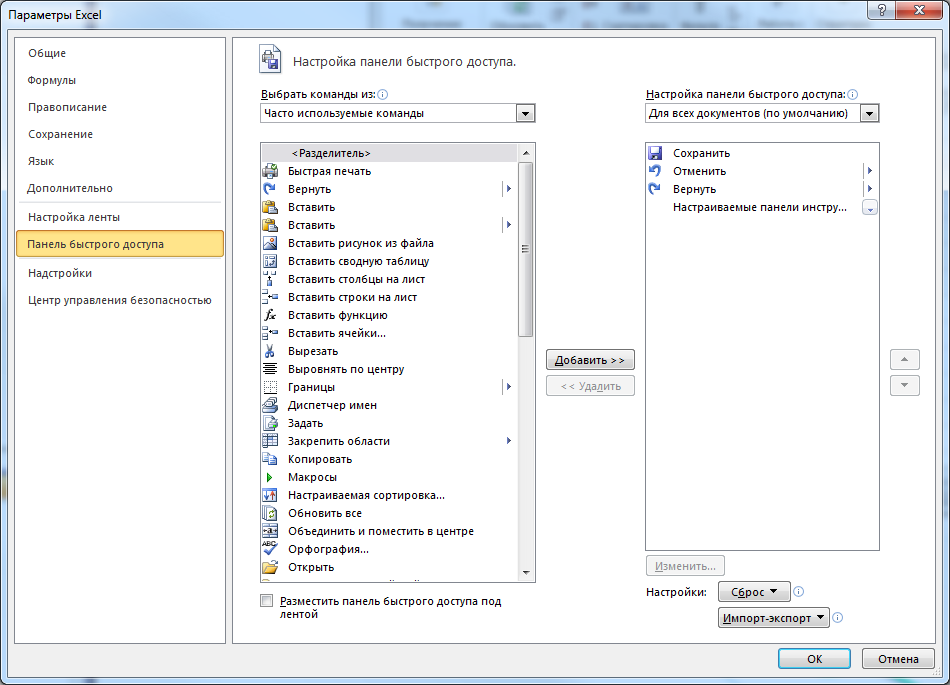Expand the arrow next to Отменить in the right list
This screenshot has width=950, height=685.
869,171
